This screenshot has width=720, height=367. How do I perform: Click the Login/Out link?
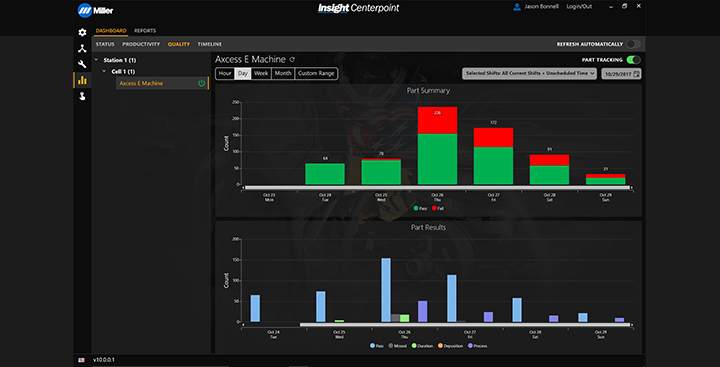pyautogui.click(x=579, y=7)
